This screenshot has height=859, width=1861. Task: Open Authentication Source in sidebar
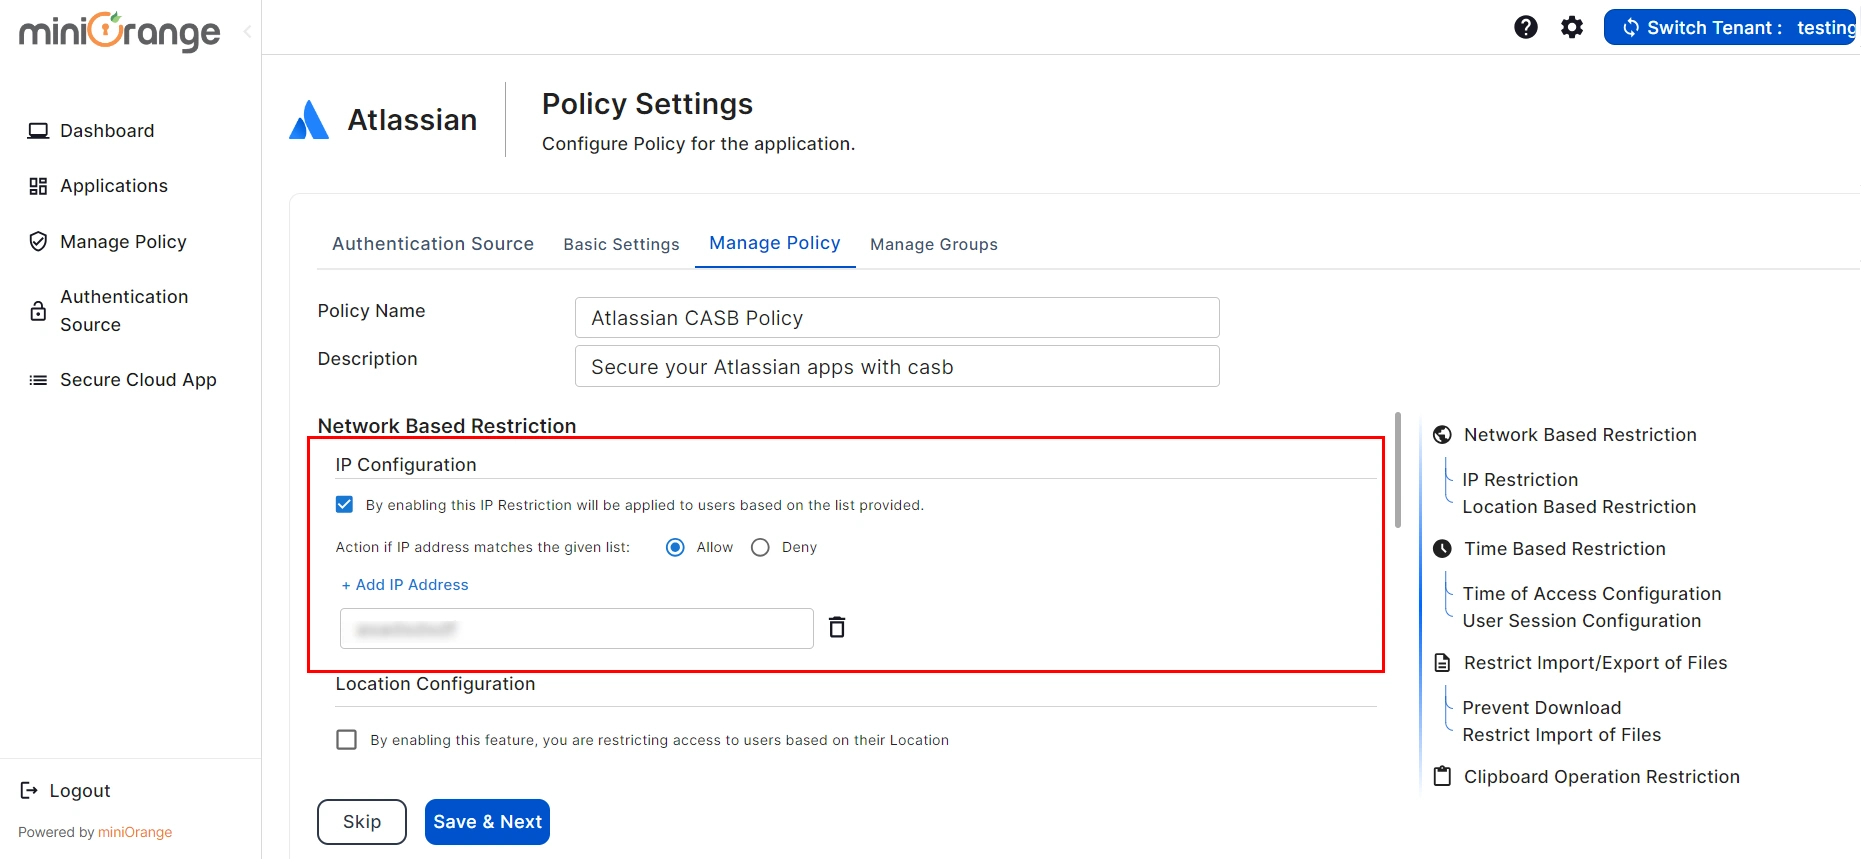pos(124,311)
